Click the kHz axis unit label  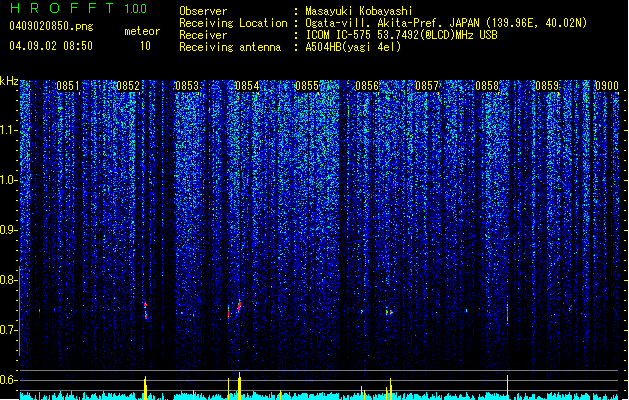tap(9, 81)
